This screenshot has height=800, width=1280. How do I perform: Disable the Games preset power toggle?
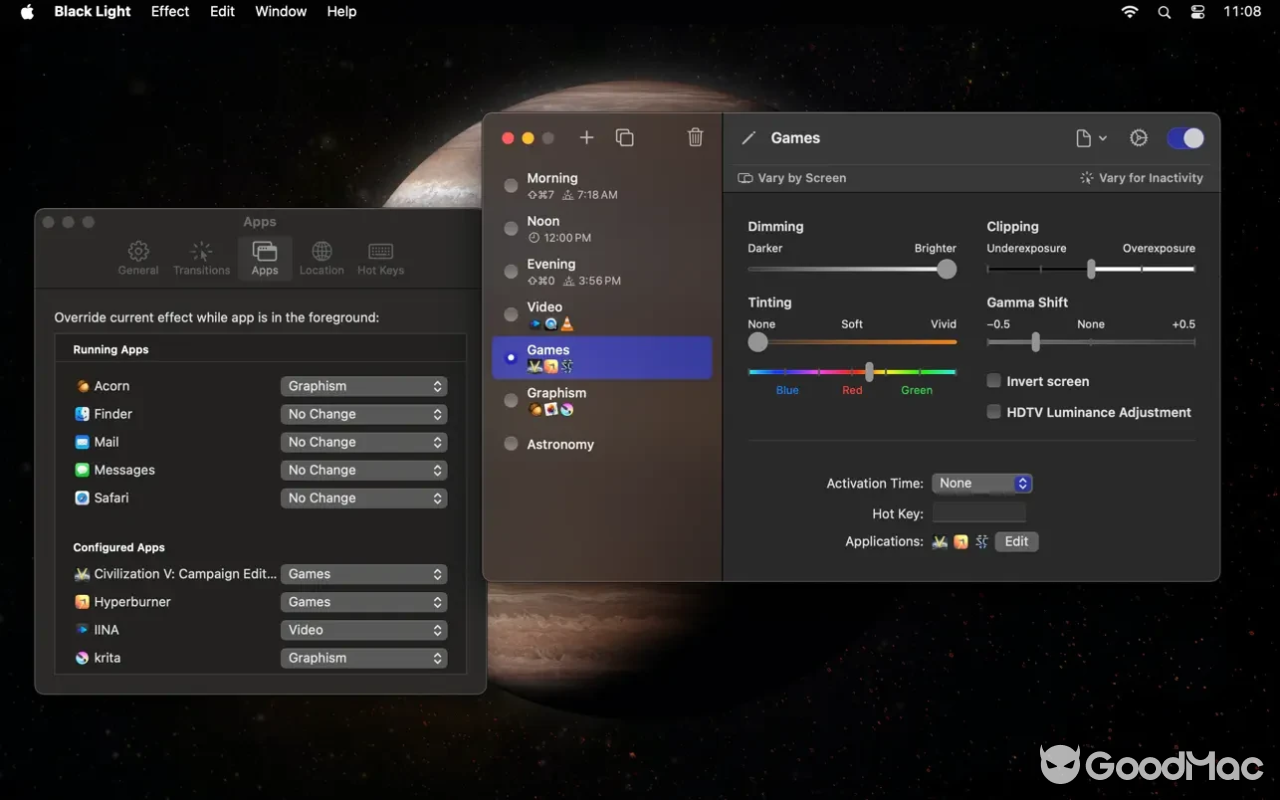click(1185, 138)
